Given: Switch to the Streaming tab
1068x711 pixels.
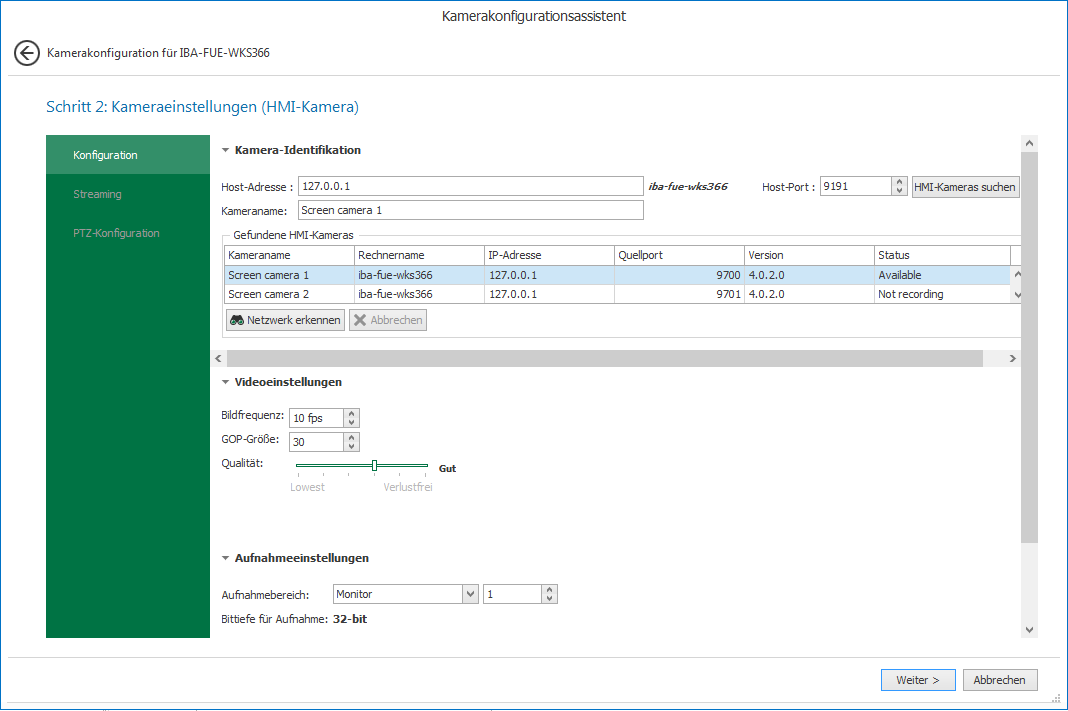Looking at the screenshot, I should click(x=97, y=194).
